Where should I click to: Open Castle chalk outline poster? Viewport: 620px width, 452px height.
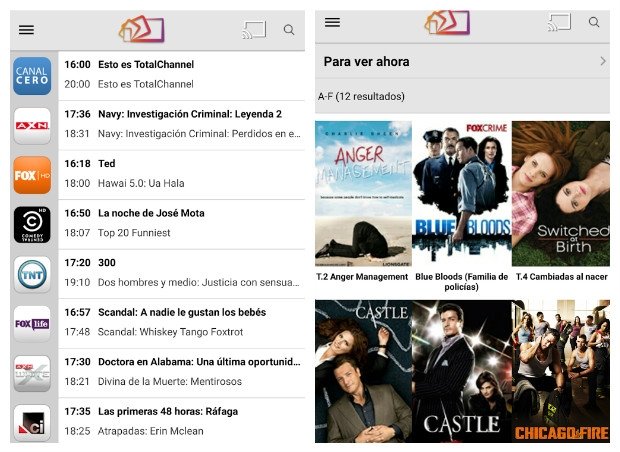click(363, 371)
